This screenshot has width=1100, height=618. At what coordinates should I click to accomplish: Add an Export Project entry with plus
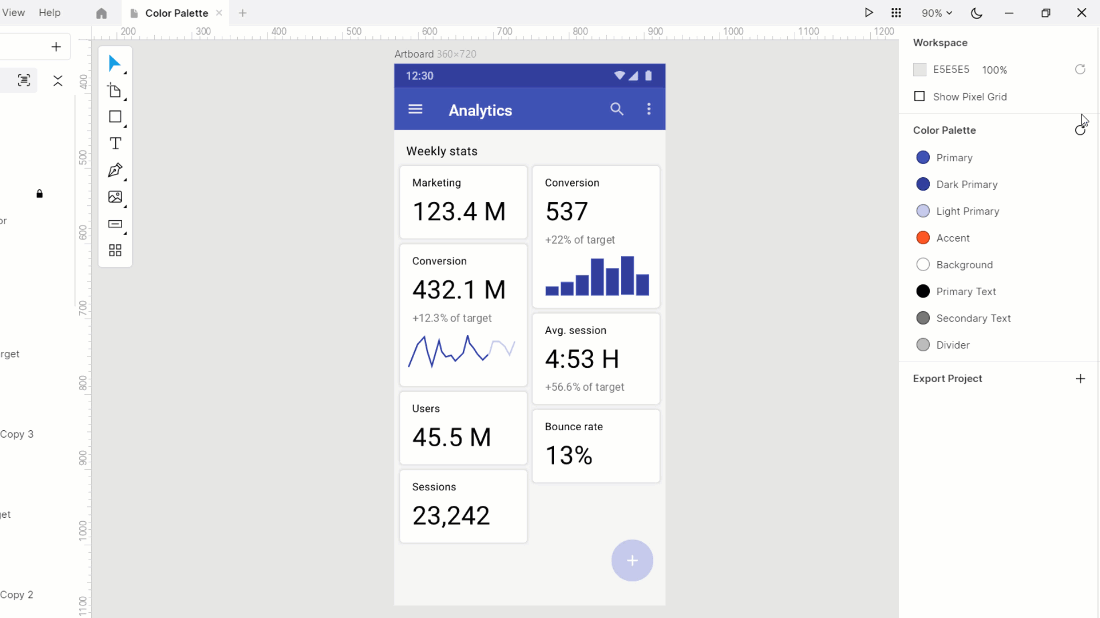(1080, 379)
